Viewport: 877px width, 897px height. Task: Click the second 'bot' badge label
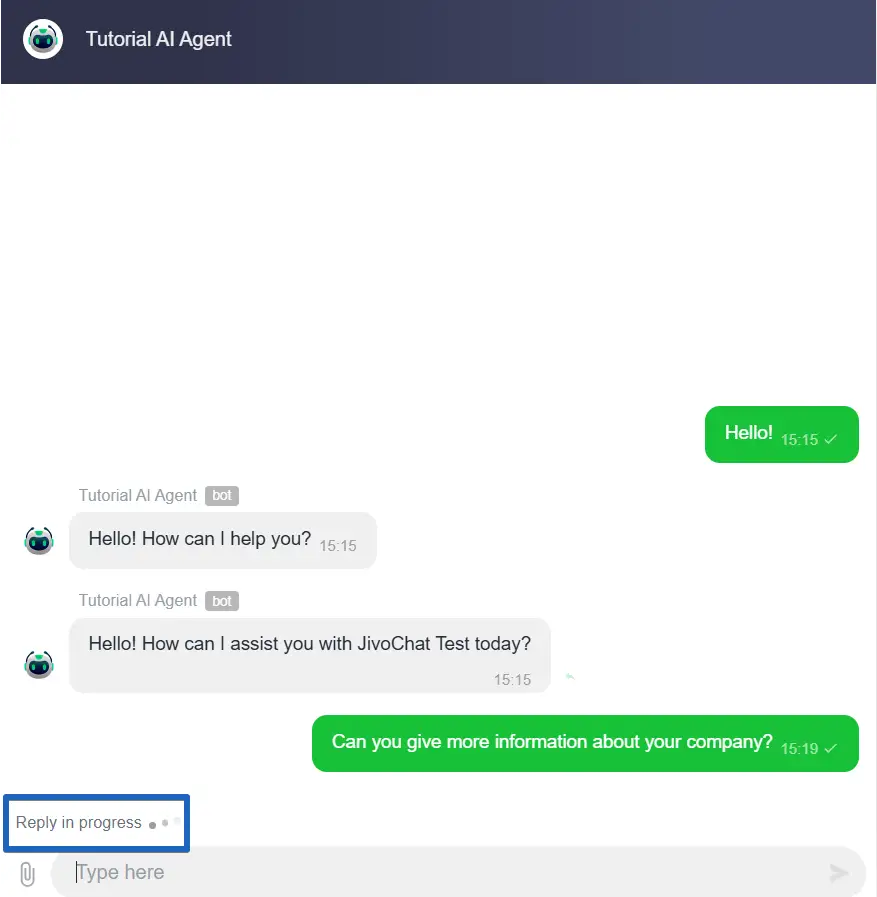(222, 601)
